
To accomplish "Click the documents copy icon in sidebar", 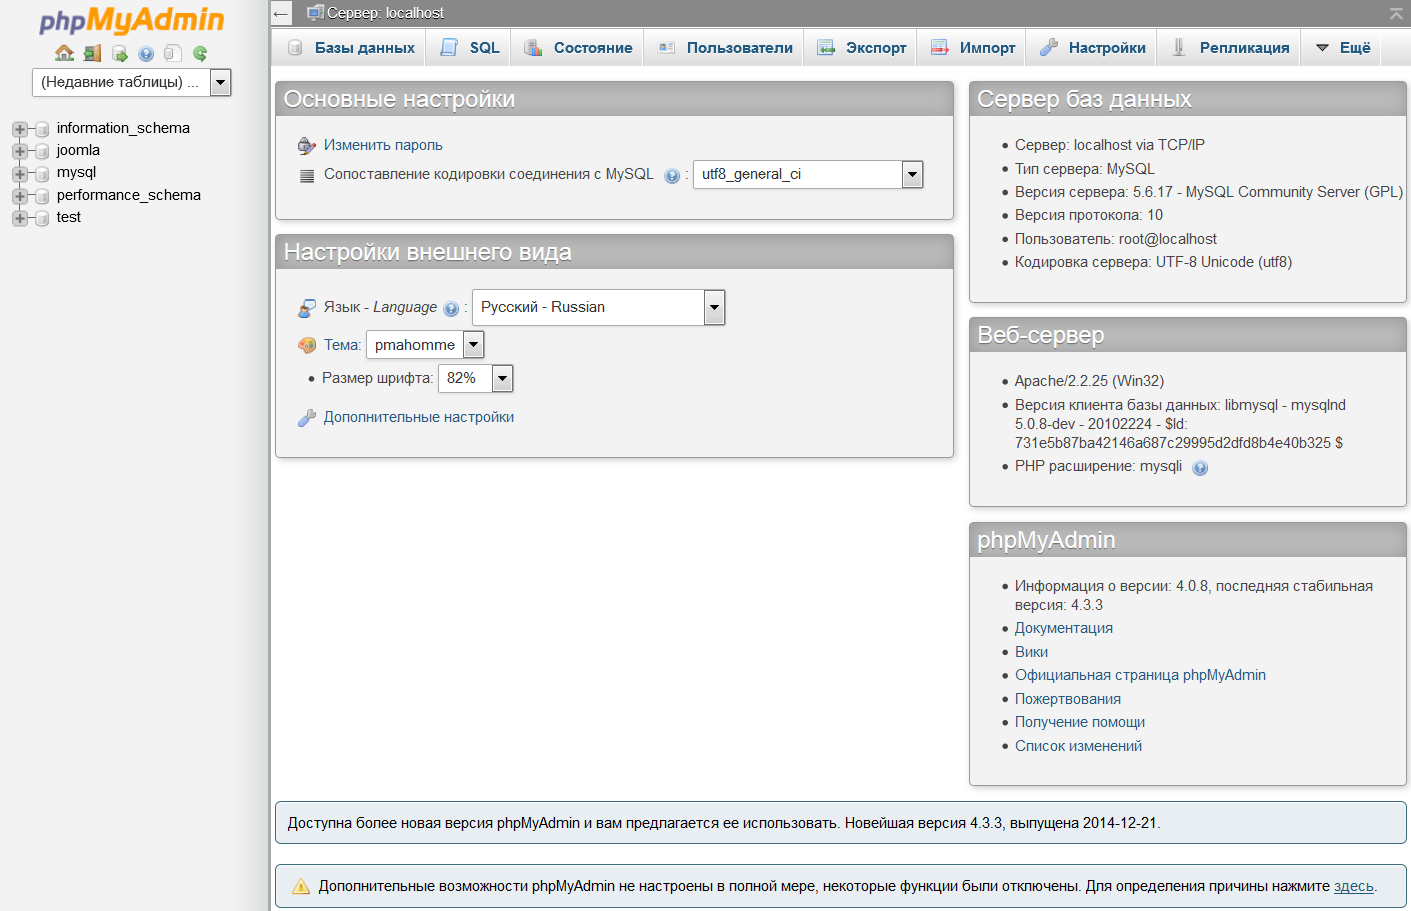I will (x=173, y=53).
